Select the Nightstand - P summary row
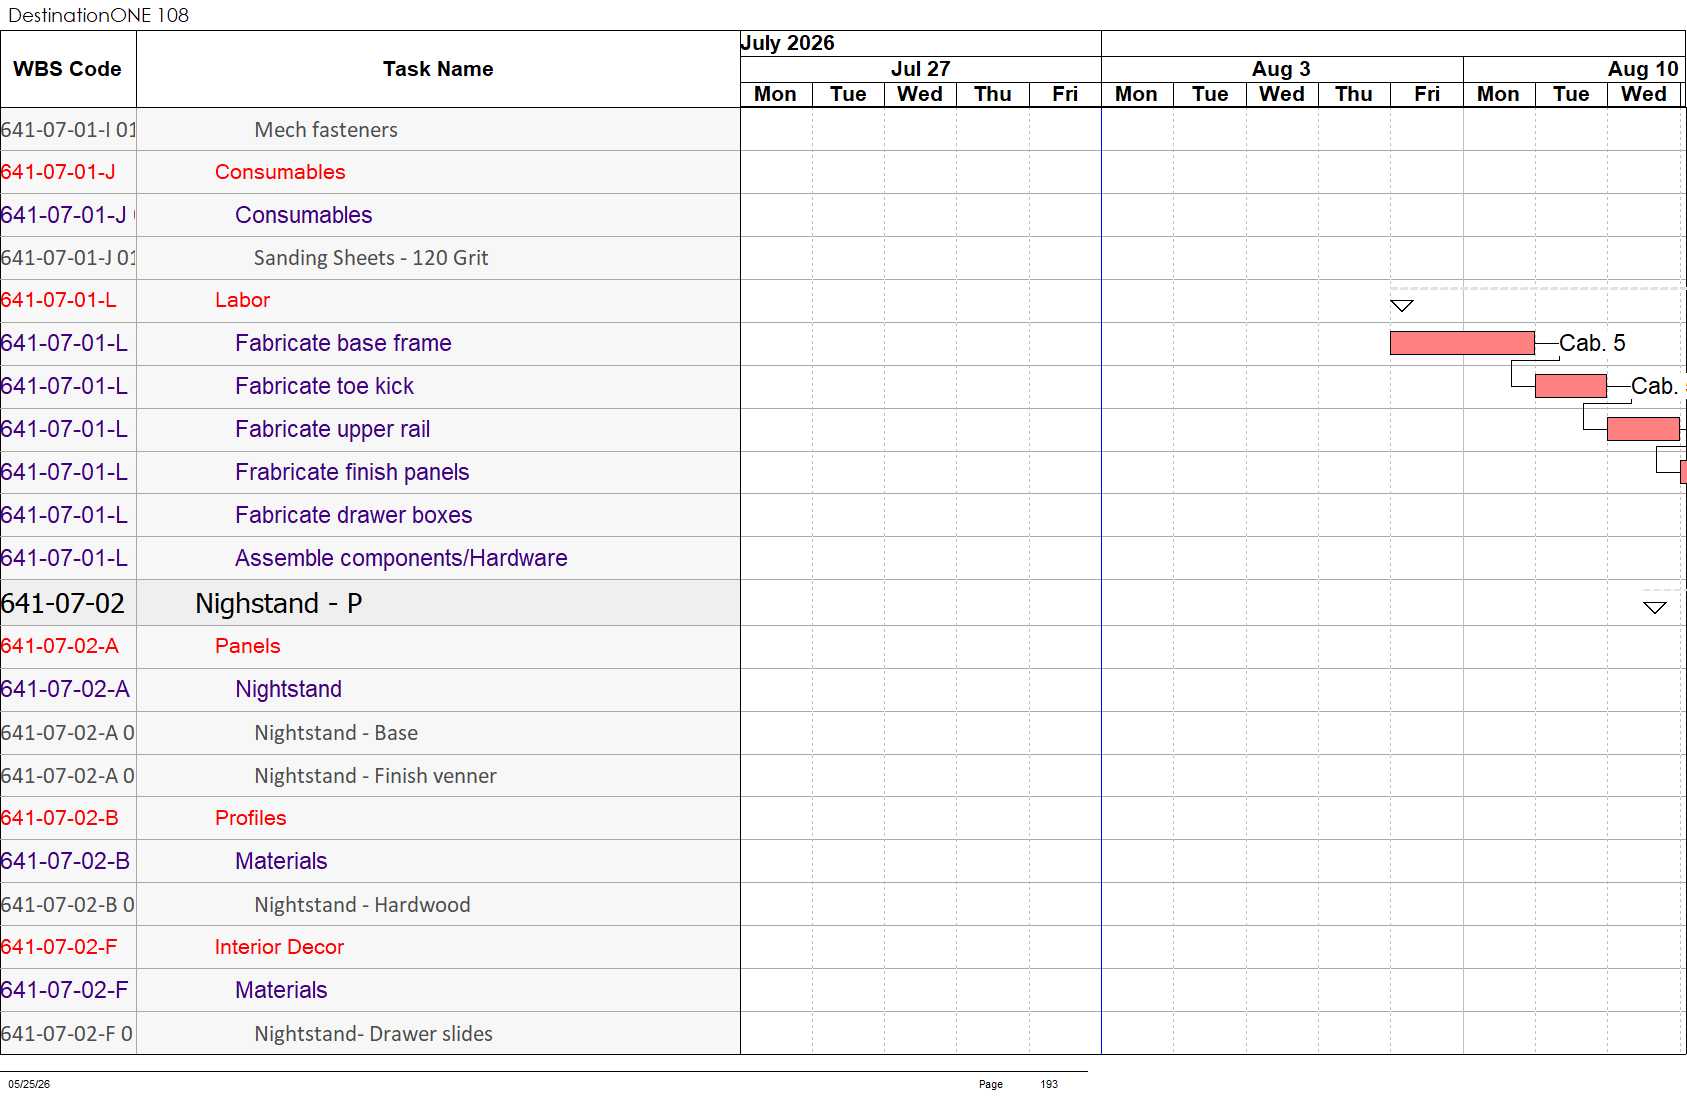Image resolution: width=1687 pixels, height=1097 pixels. coord(370,603)
